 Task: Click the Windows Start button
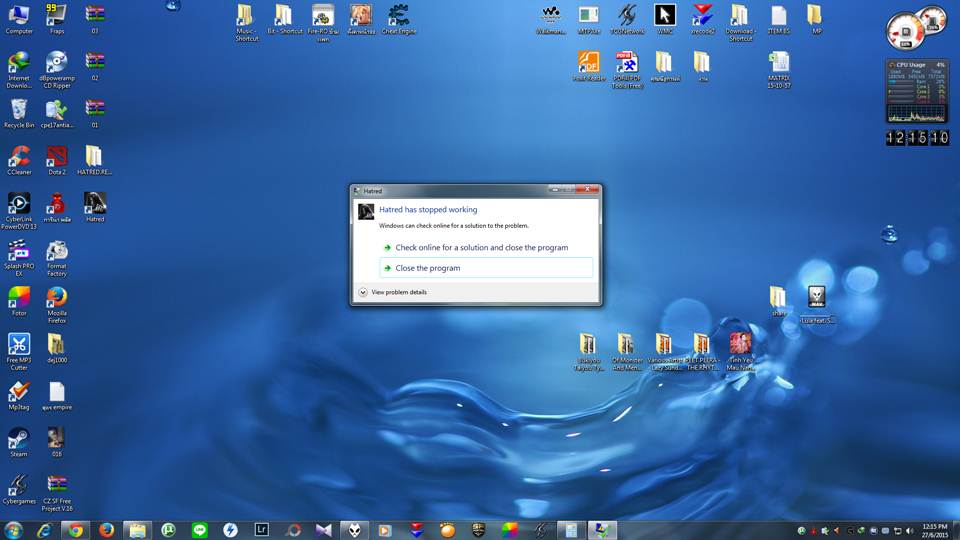tap(13, 530)
